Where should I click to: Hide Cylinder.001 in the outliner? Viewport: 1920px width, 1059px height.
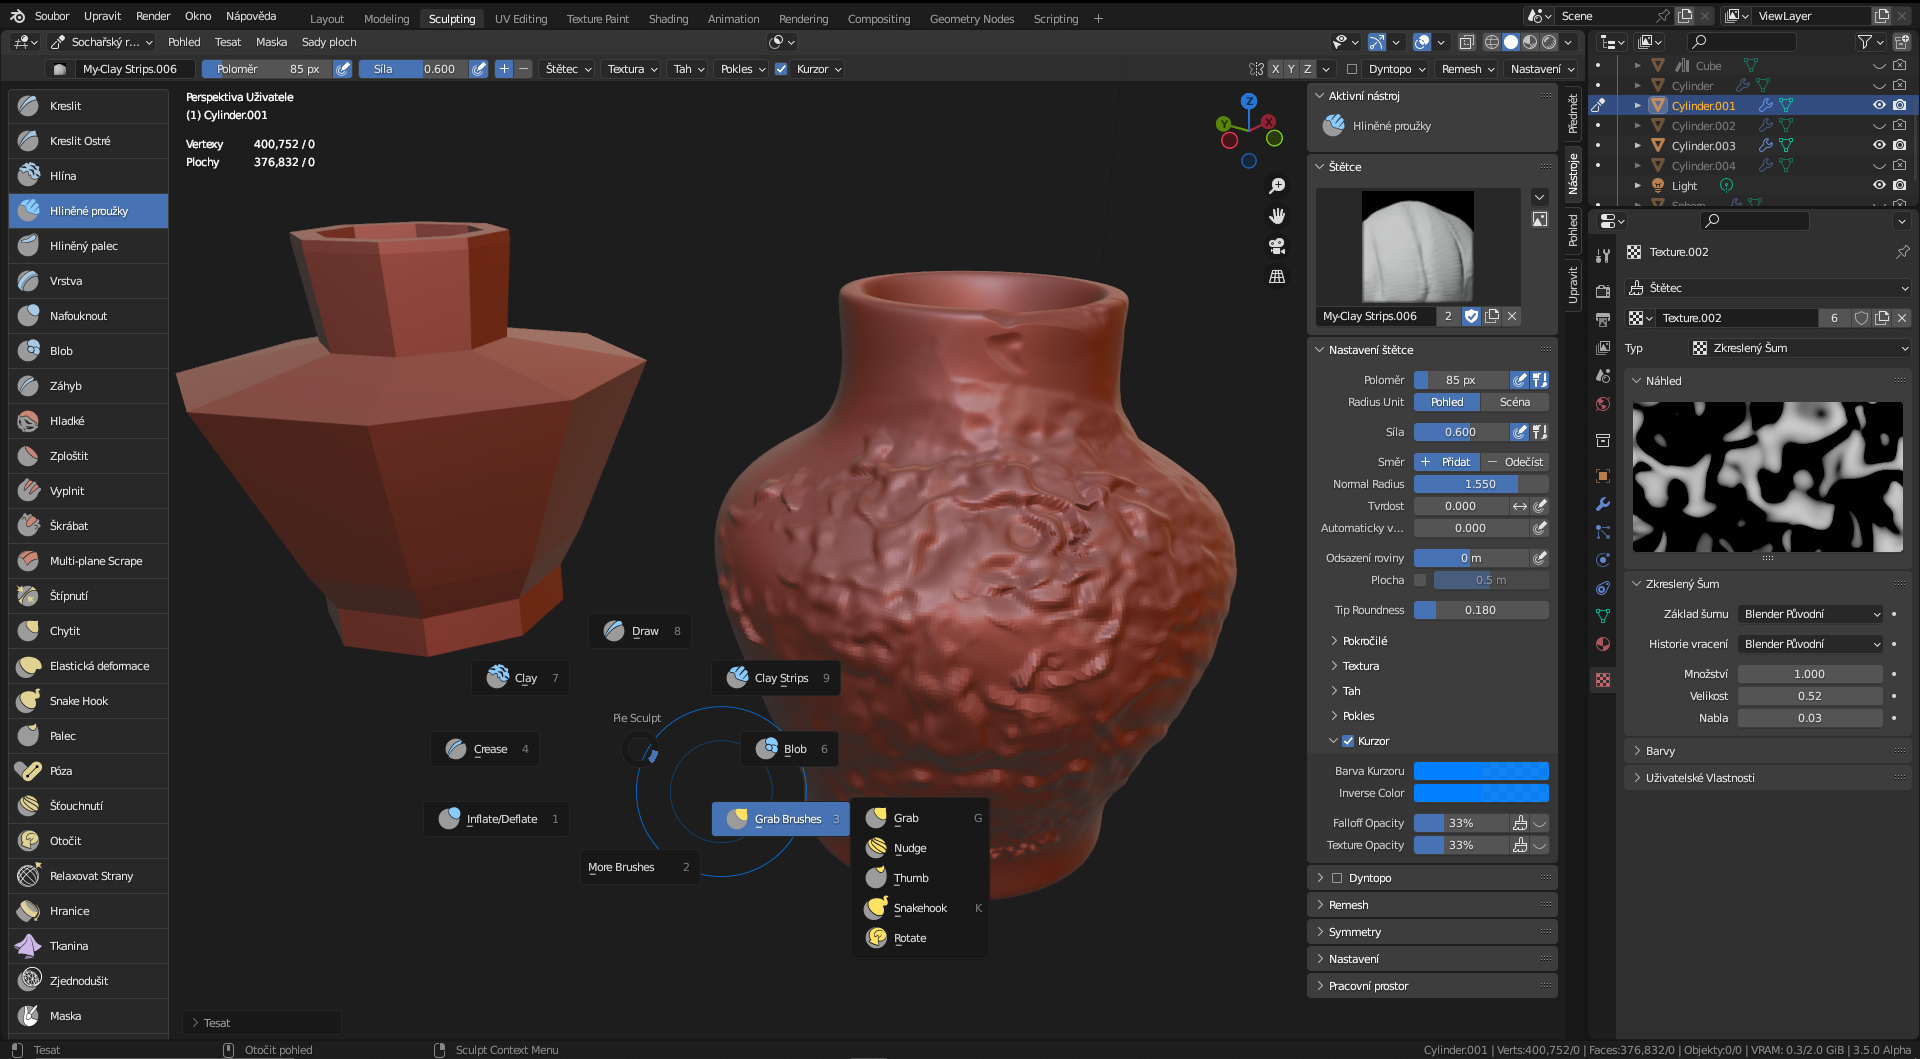tap(1879, 105)
